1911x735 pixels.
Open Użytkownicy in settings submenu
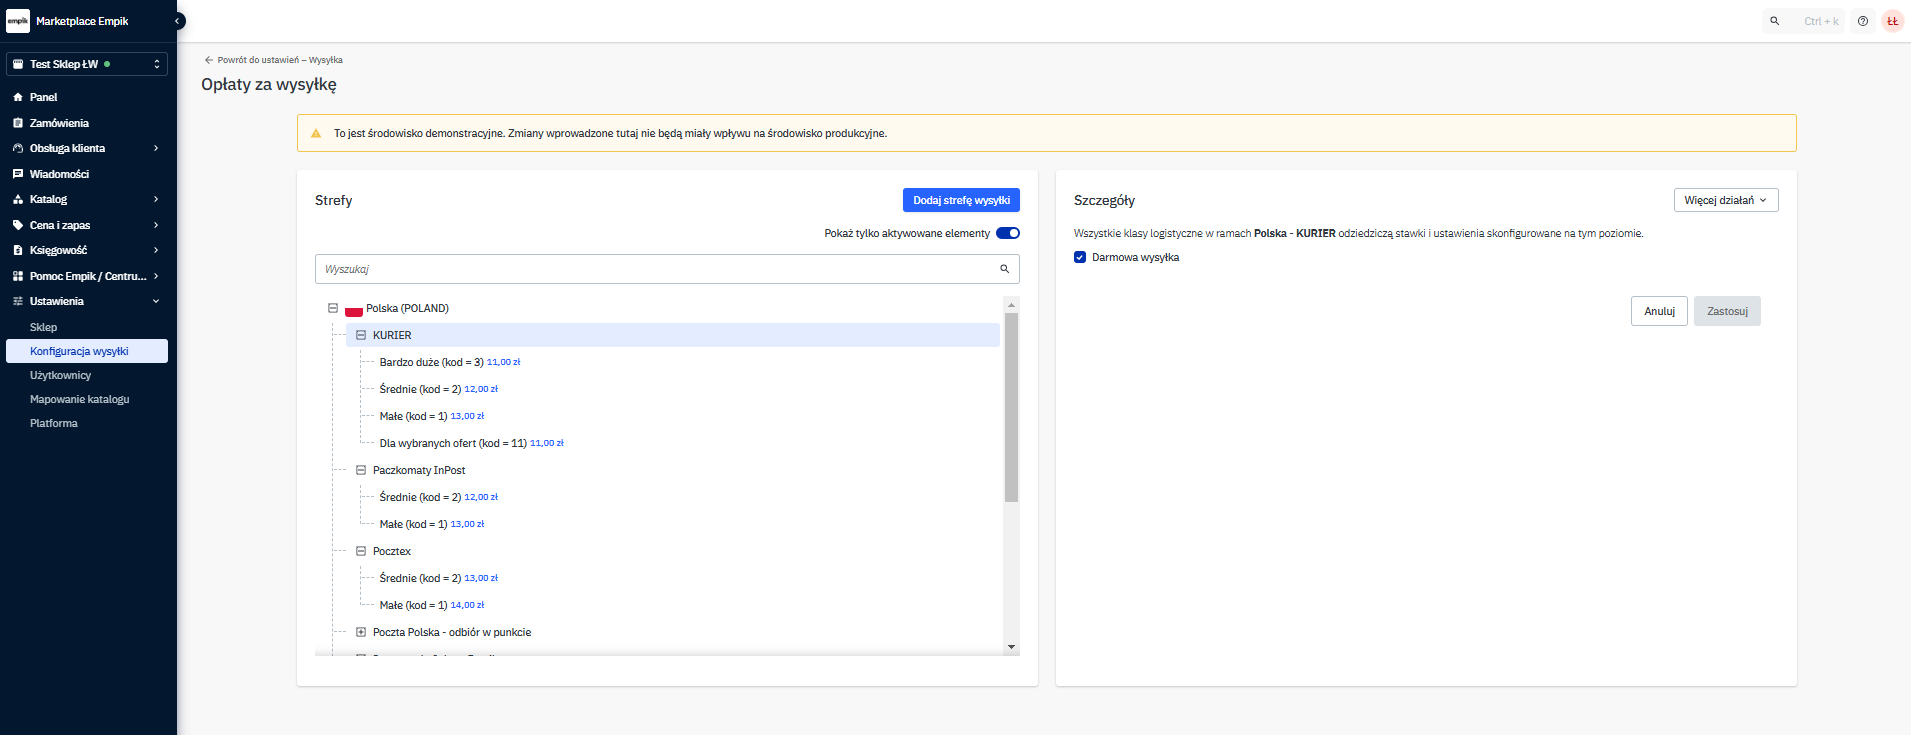(60, 375)
